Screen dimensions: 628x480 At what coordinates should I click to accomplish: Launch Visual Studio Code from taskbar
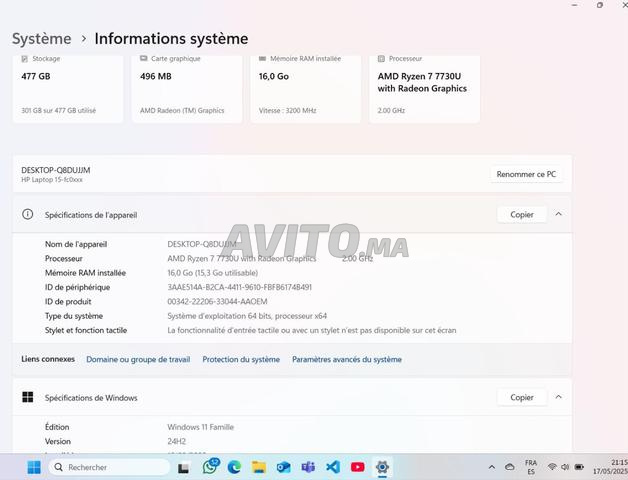click(333, 467)
